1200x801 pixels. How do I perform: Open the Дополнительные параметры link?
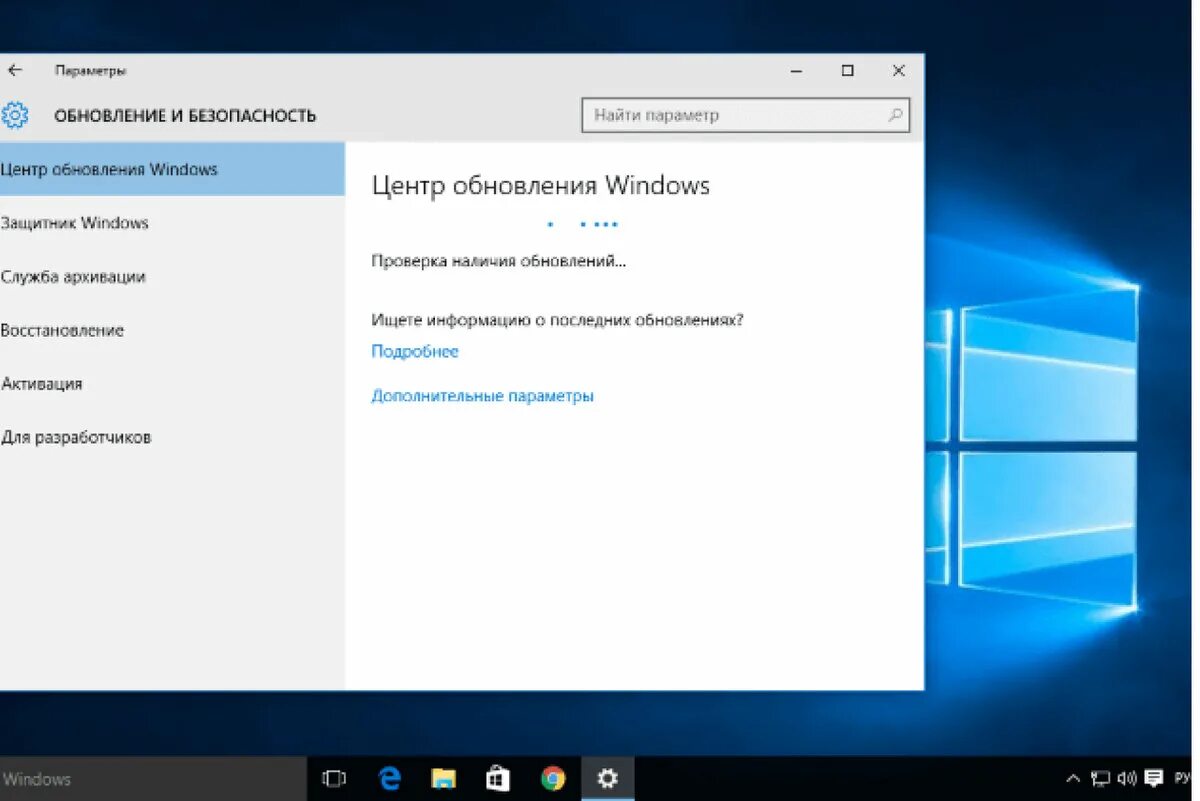pyautogui.click(x=483, y=396)
